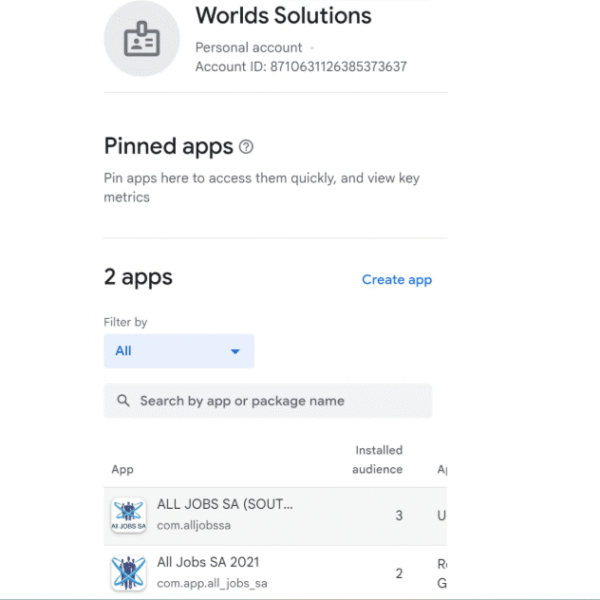
Task: Click the developer account badge avatar
Action: [x=142, y=41]
